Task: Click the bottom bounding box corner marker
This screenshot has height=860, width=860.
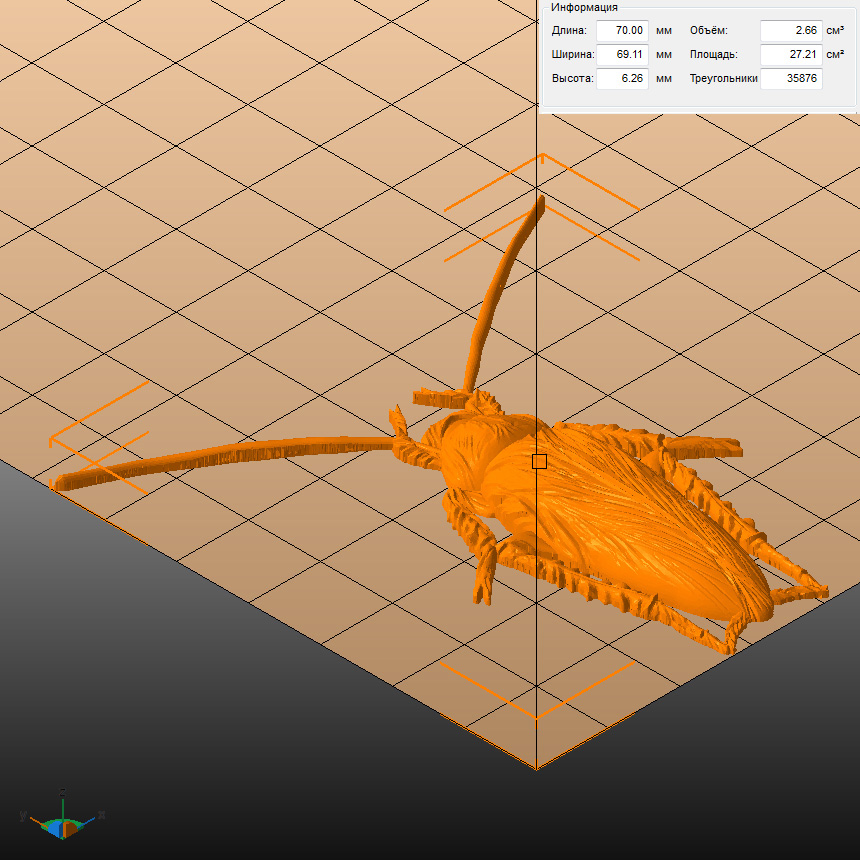Action: [536, 716]
